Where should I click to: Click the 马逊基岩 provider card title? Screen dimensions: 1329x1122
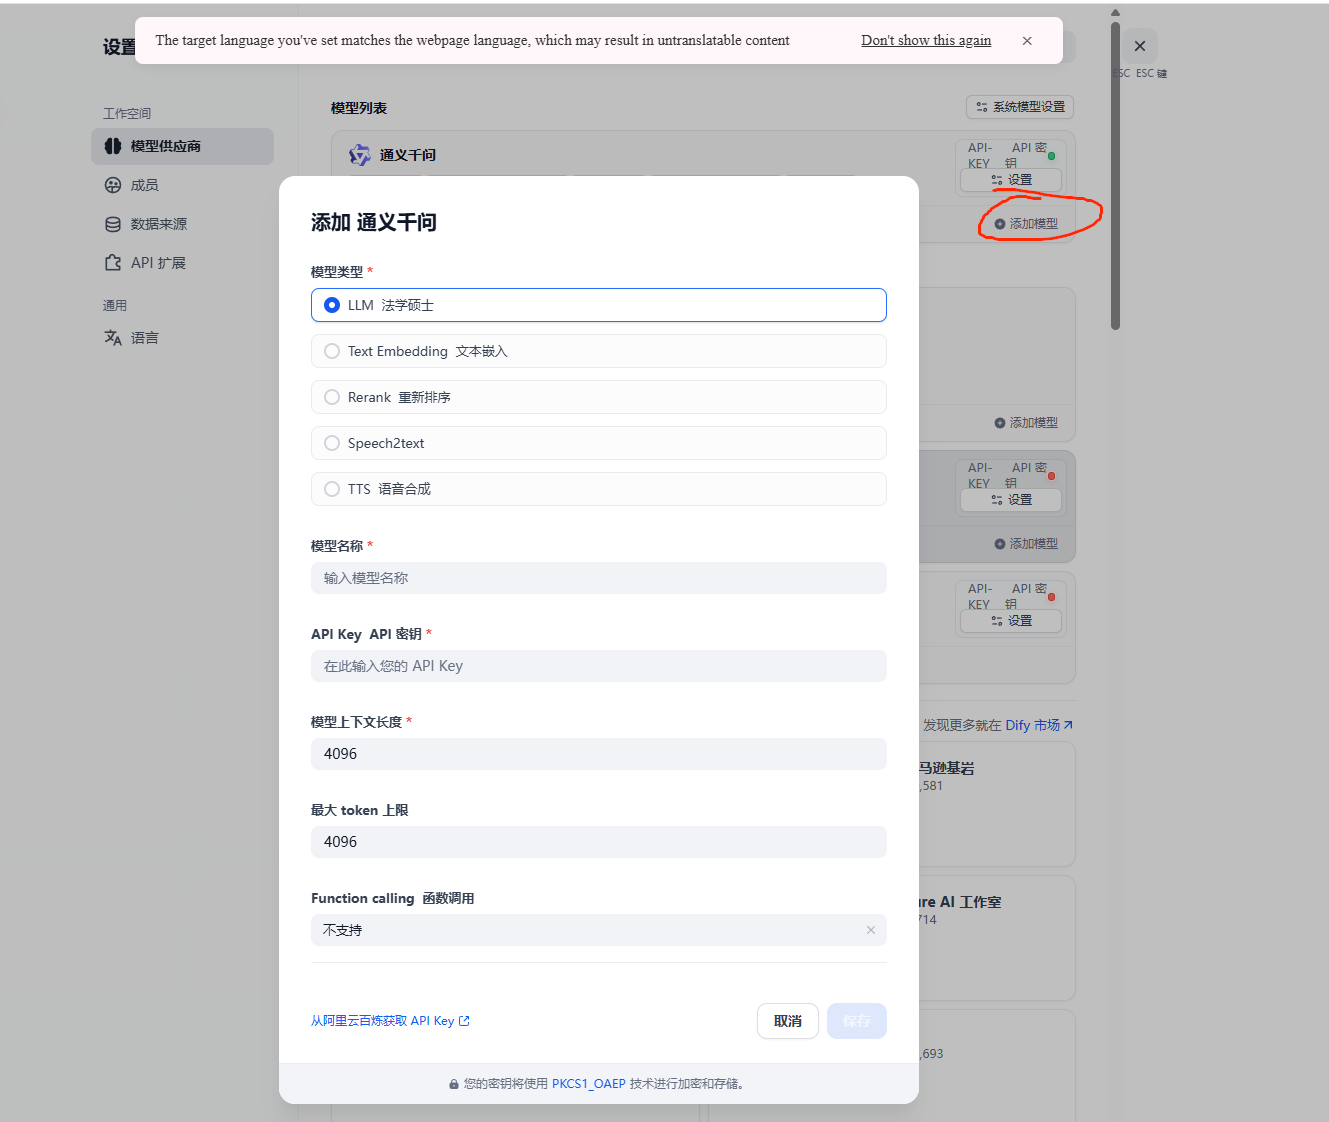click(947, 768)
